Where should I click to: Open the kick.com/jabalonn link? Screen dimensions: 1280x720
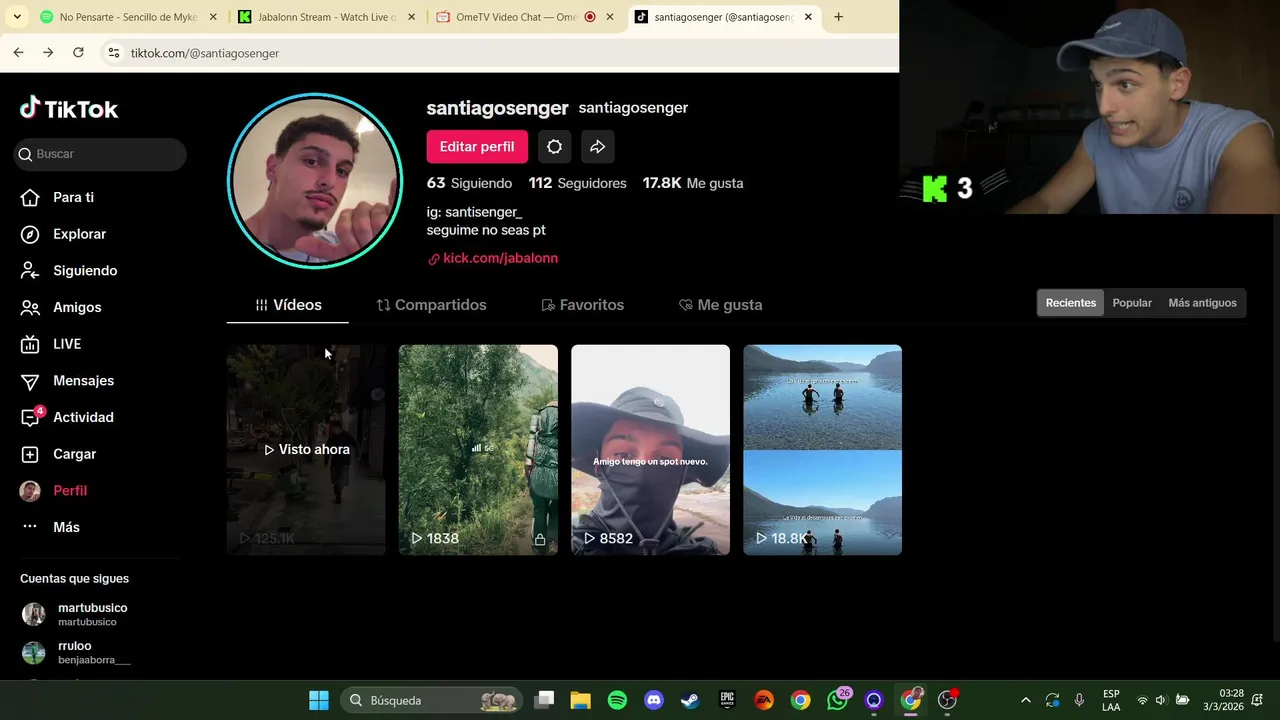click(x=493, y=258)
